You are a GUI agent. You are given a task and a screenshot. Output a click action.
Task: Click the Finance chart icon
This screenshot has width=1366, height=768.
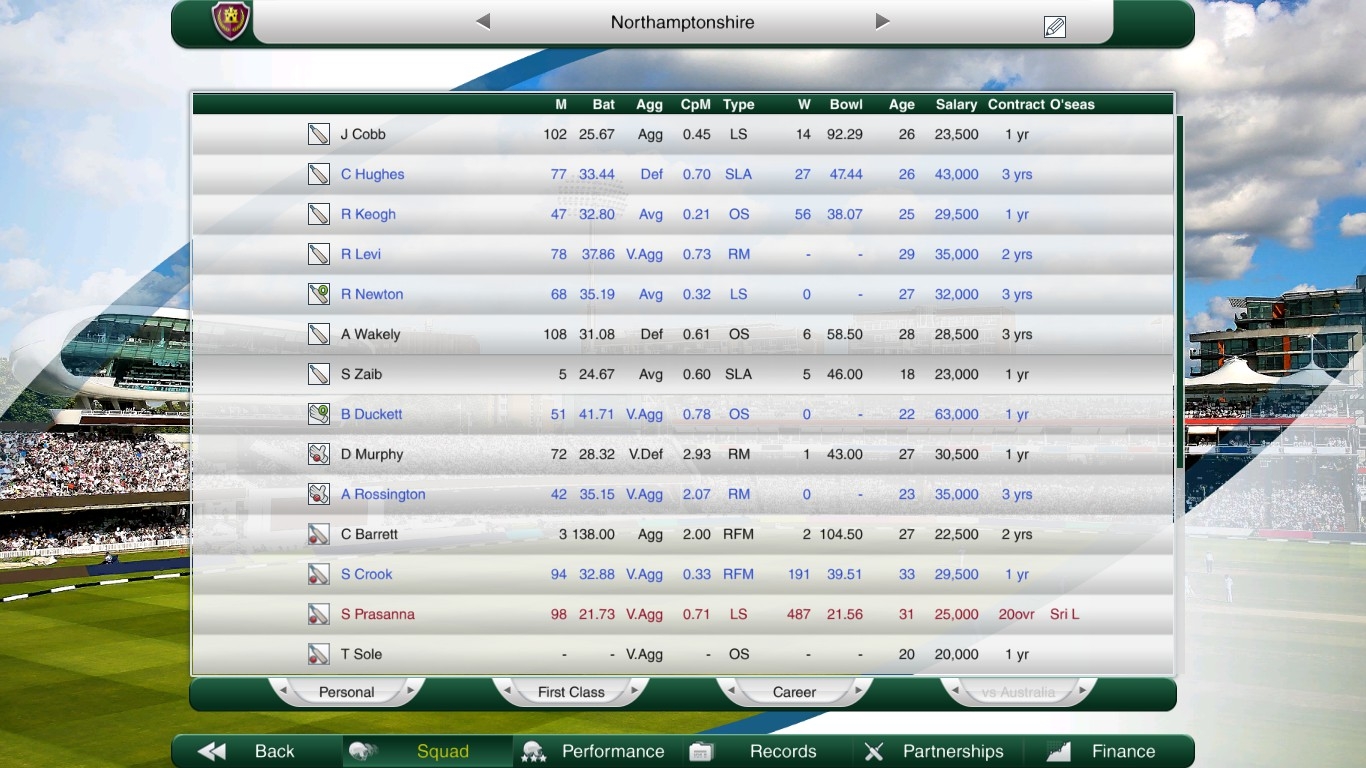pos(1059,751)
